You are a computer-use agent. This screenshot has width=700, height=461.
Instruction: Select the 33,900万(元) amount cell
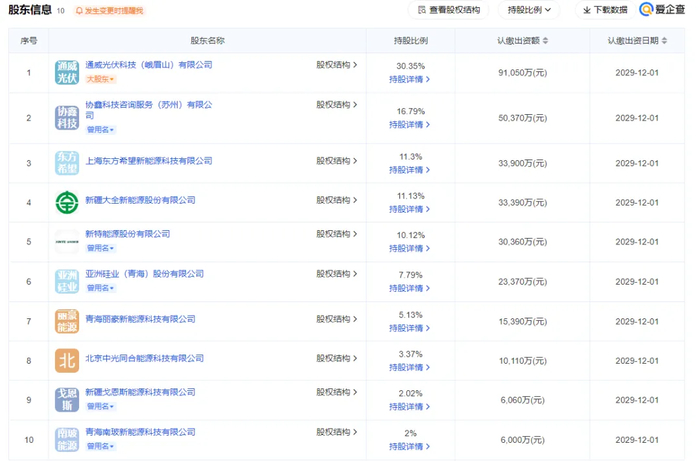tap(523, 163)
